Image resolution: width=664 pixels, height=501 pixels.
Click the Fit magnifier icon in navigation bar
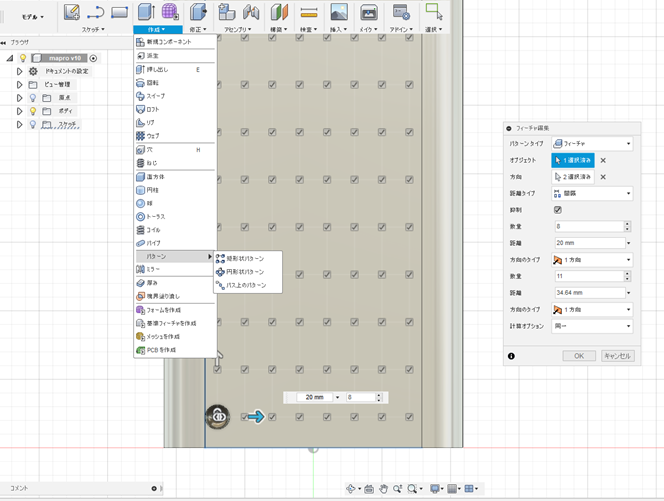(412, 489)
